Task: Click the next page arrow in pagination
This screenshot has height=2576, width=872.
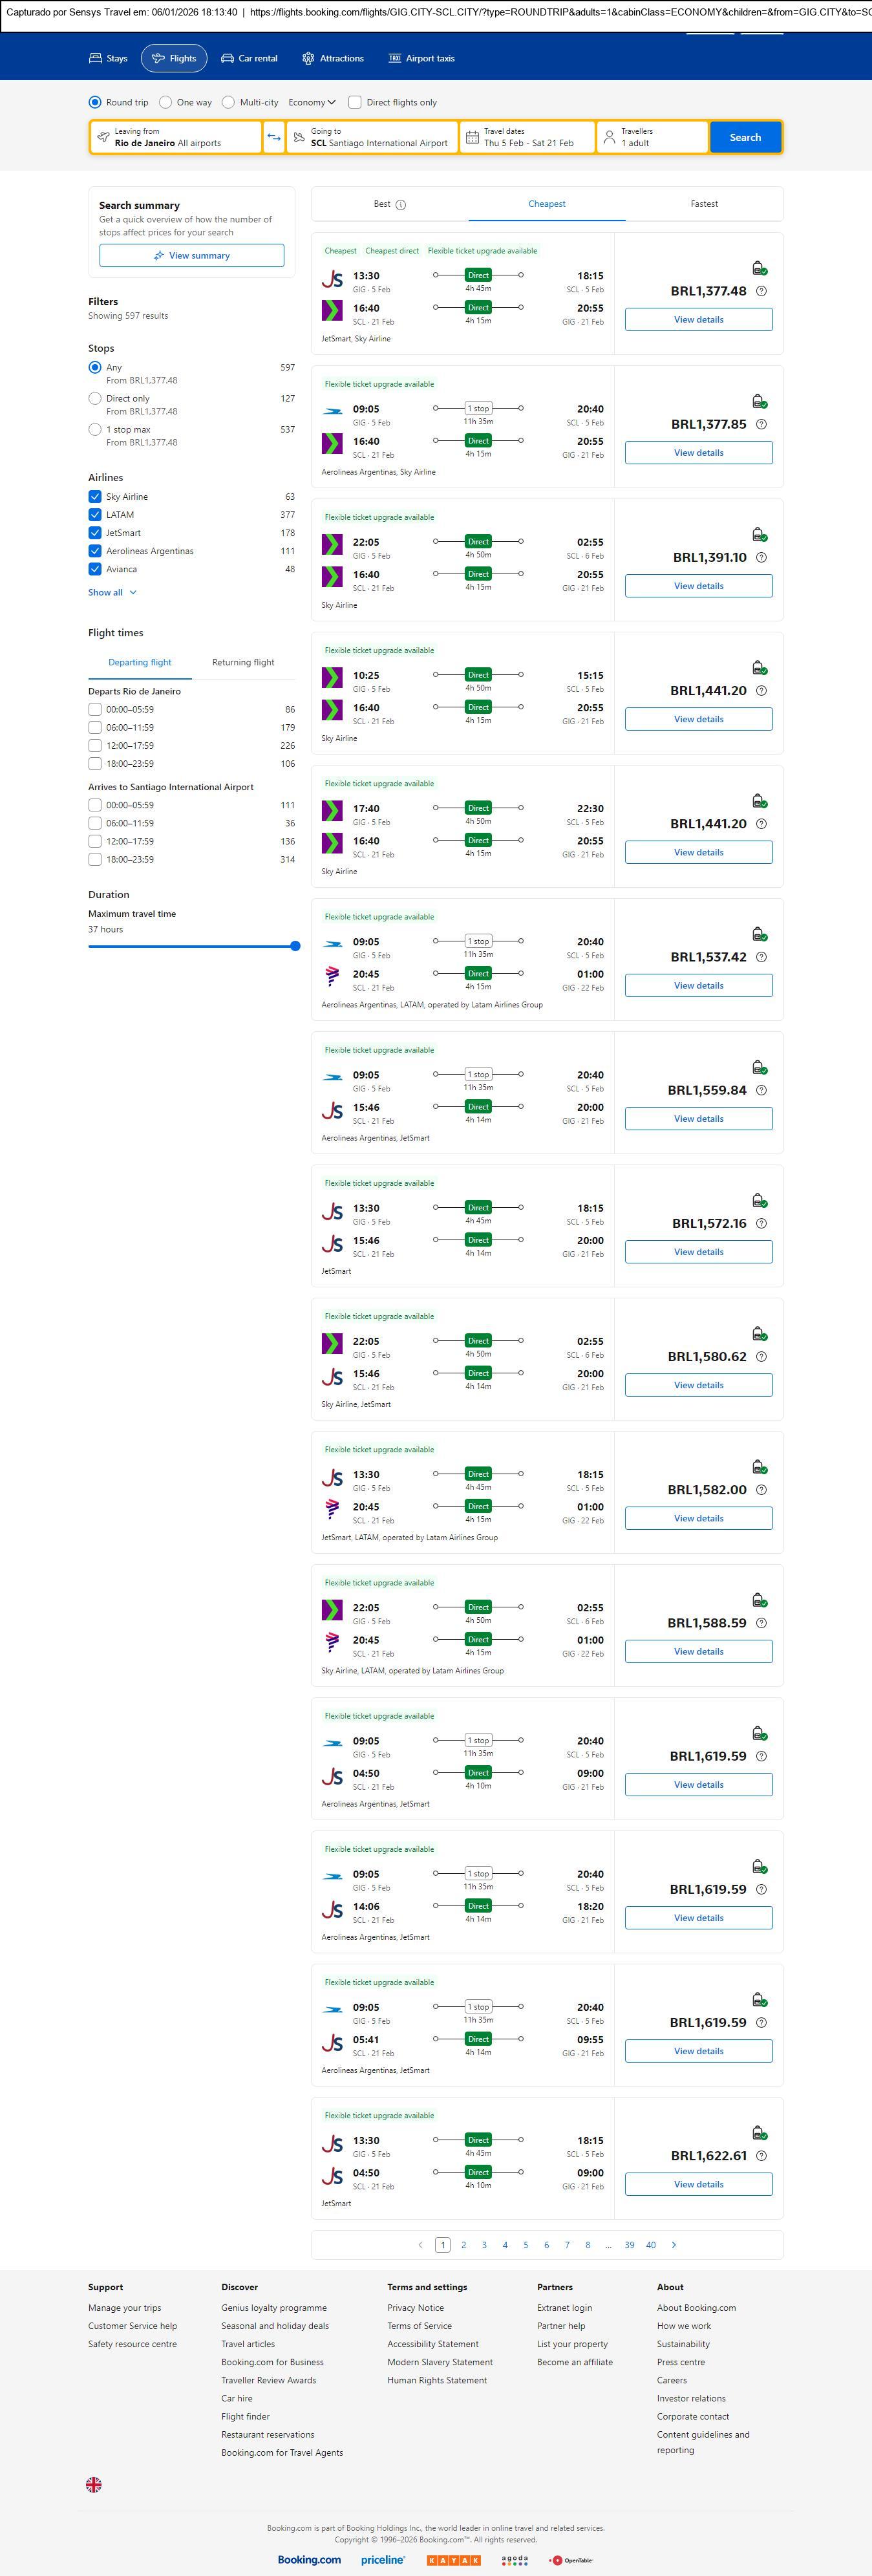Action: coord(673,2245)
